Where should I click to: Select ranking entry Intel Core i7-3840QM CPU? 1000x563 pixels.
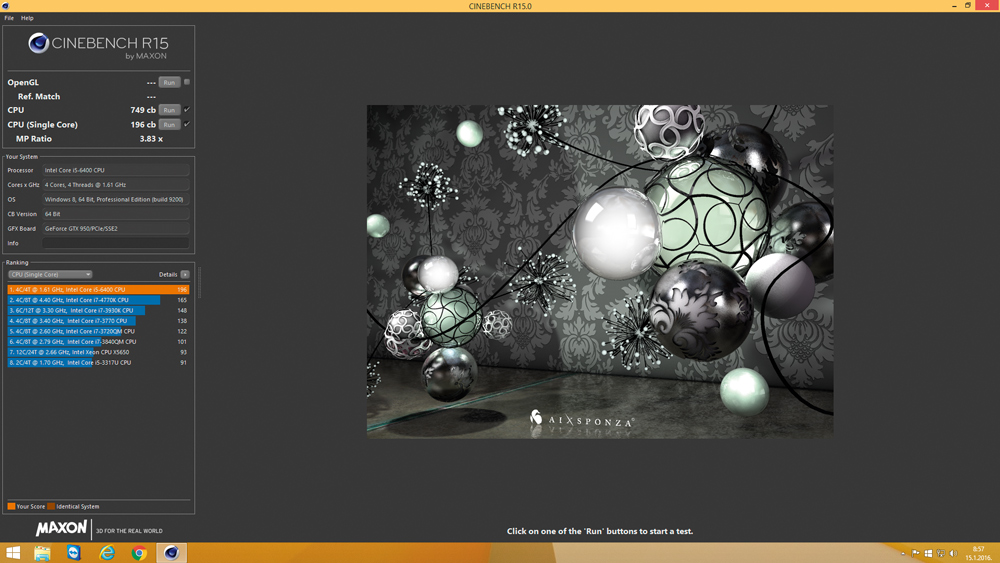[x=98, y=342]
